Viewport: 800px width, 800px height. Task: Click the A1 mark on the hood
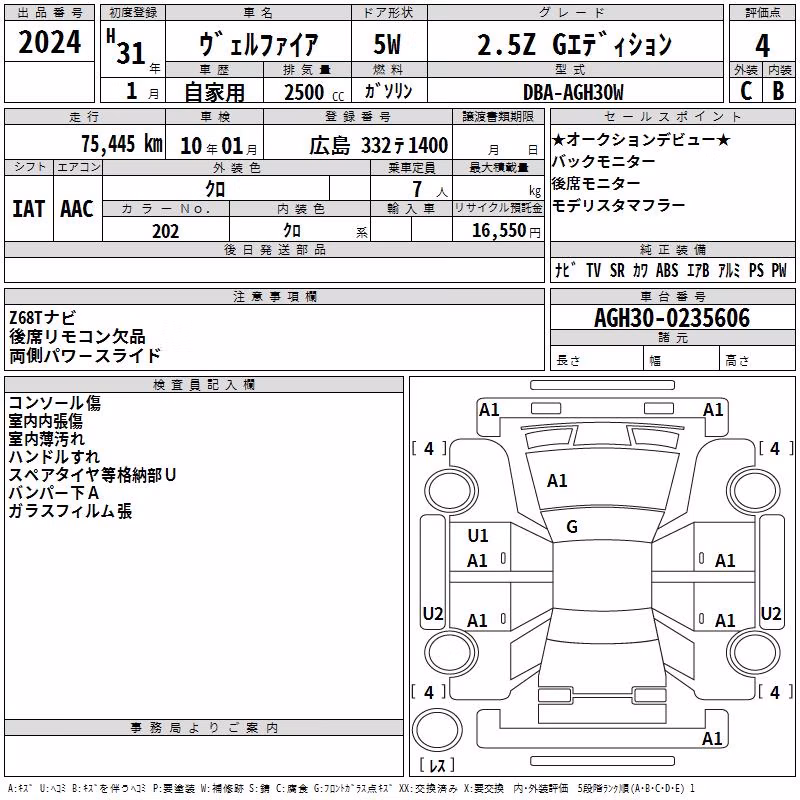pos(557,481)
